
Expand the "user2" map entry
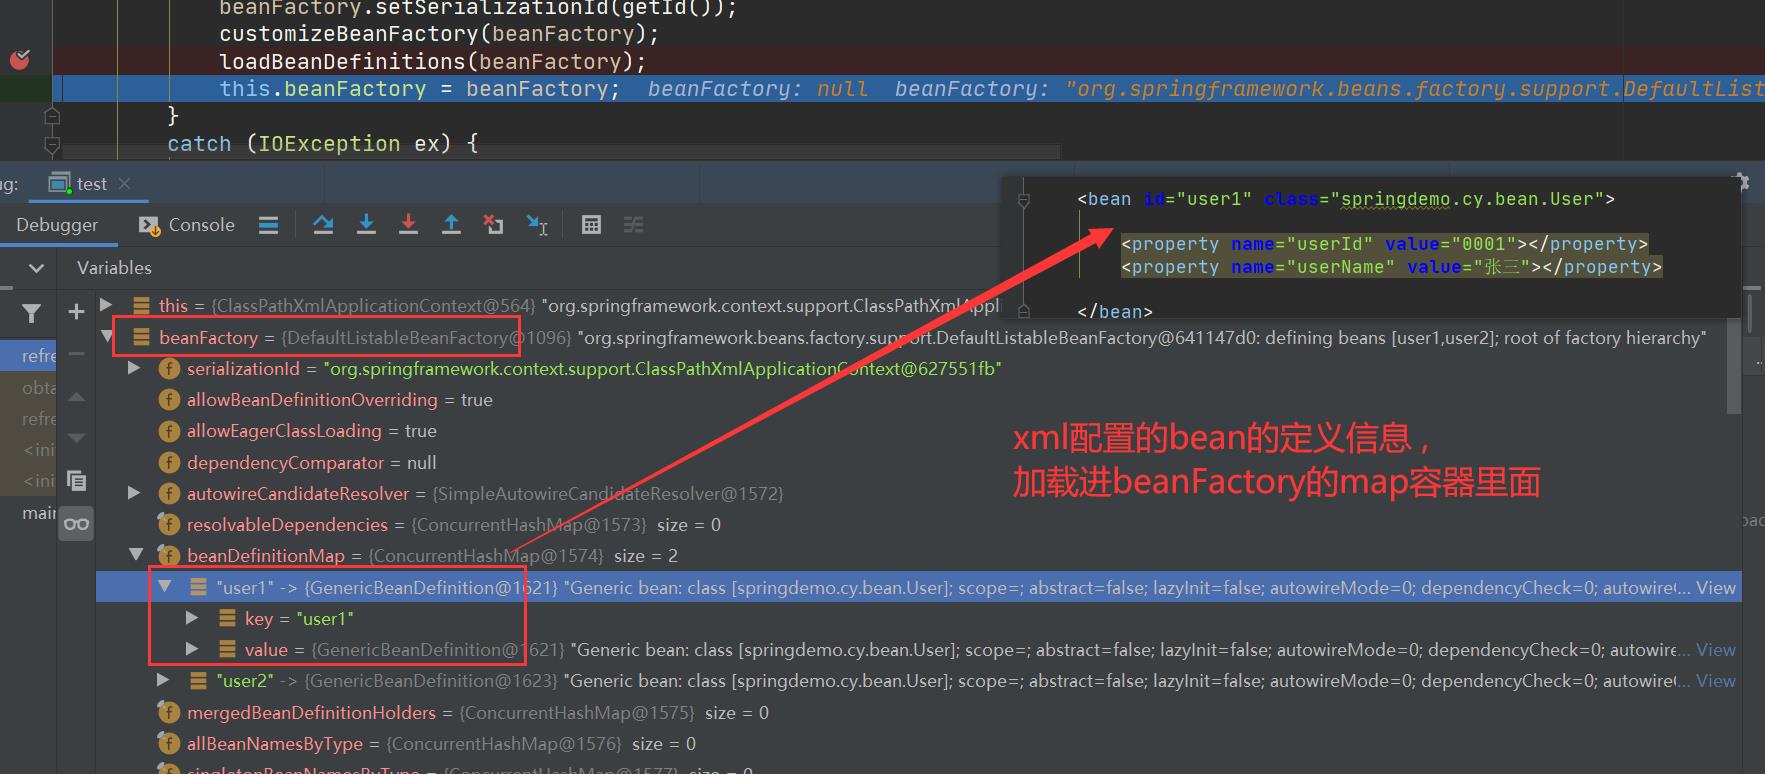coord(163,680)
